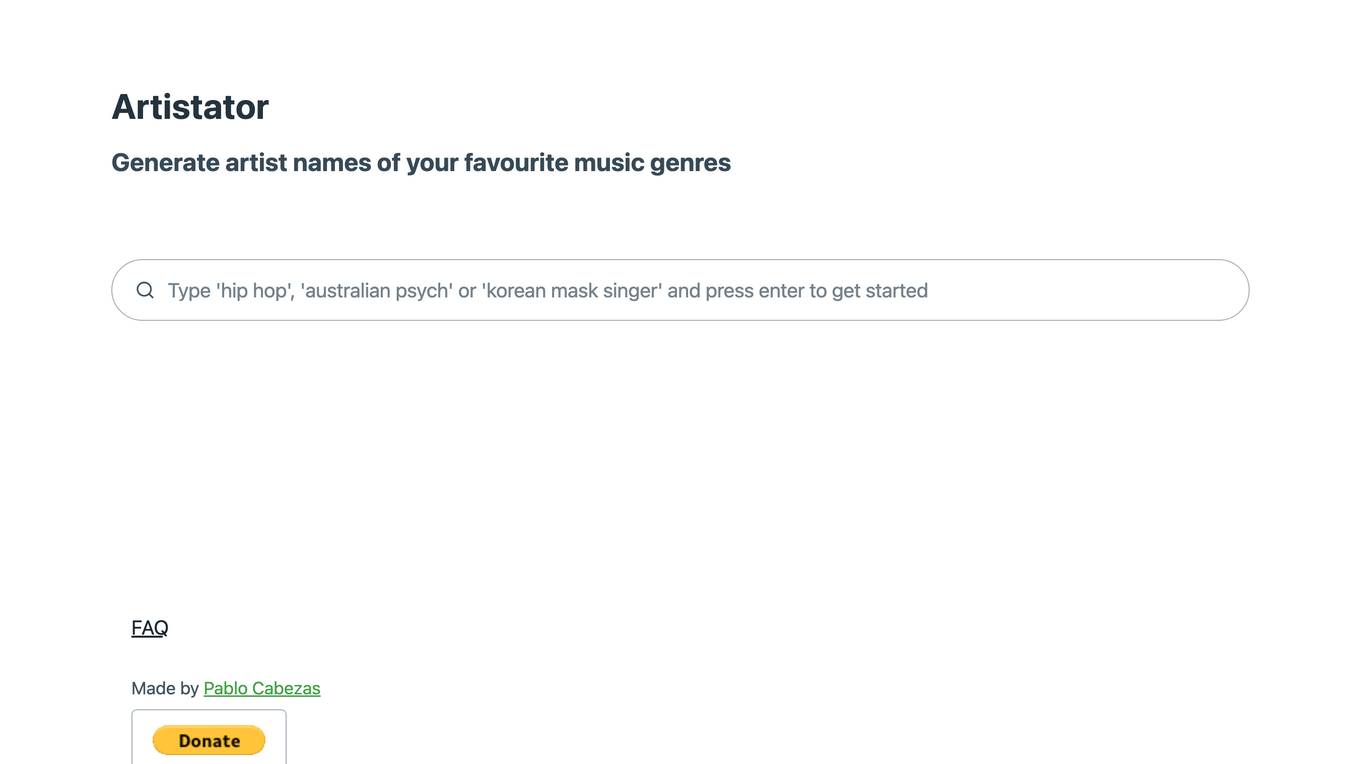This screenshot has width=1360, height=764.
Task: Click the 'korean mask singer' placeholder in search box
Action: (572, 290)
